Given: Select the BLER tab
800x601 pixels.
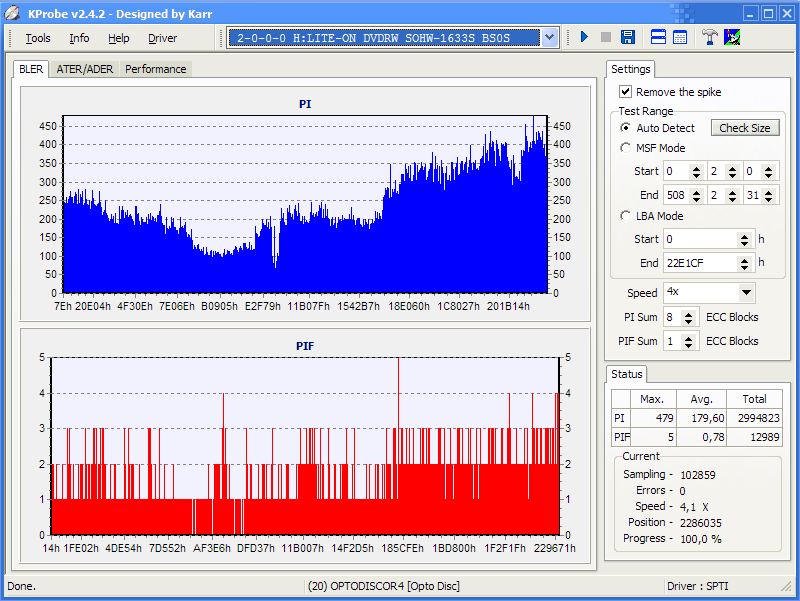Looking at the screenshot, I should point(31,69).
